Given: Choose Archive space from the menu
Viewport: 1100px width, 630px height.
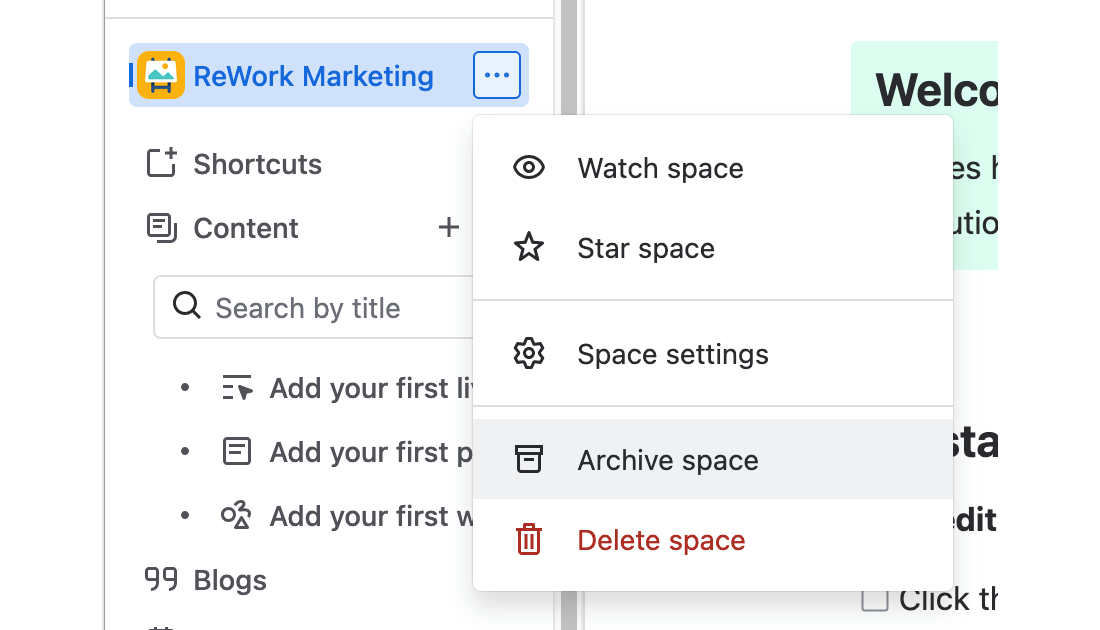Looking at the screenshot, I should [667, 459].
